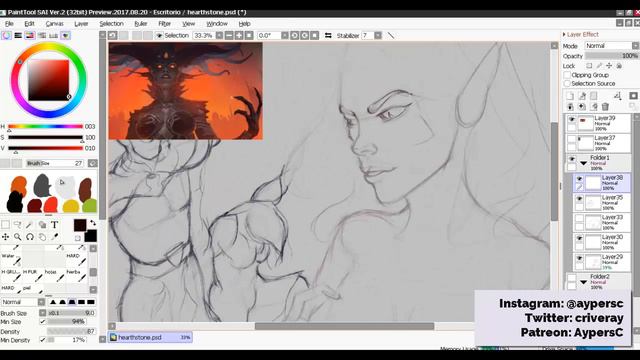Flip canvas view horizontally
The width and height of the screenshot is (640, 360).
point(328,36)
